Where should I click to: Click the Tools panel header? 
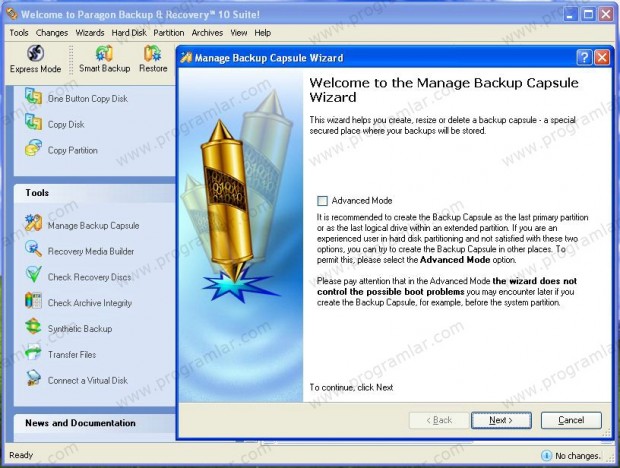(95, 193)
